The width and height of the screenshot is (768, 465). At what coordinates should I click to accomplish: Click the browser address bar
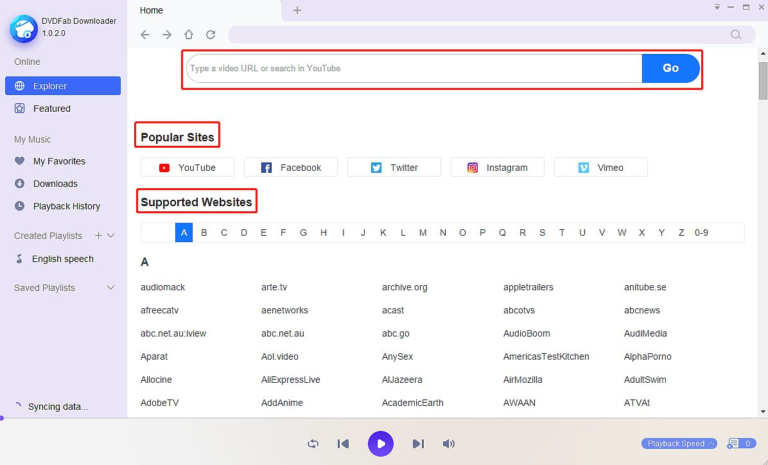(x=491, y=35)
